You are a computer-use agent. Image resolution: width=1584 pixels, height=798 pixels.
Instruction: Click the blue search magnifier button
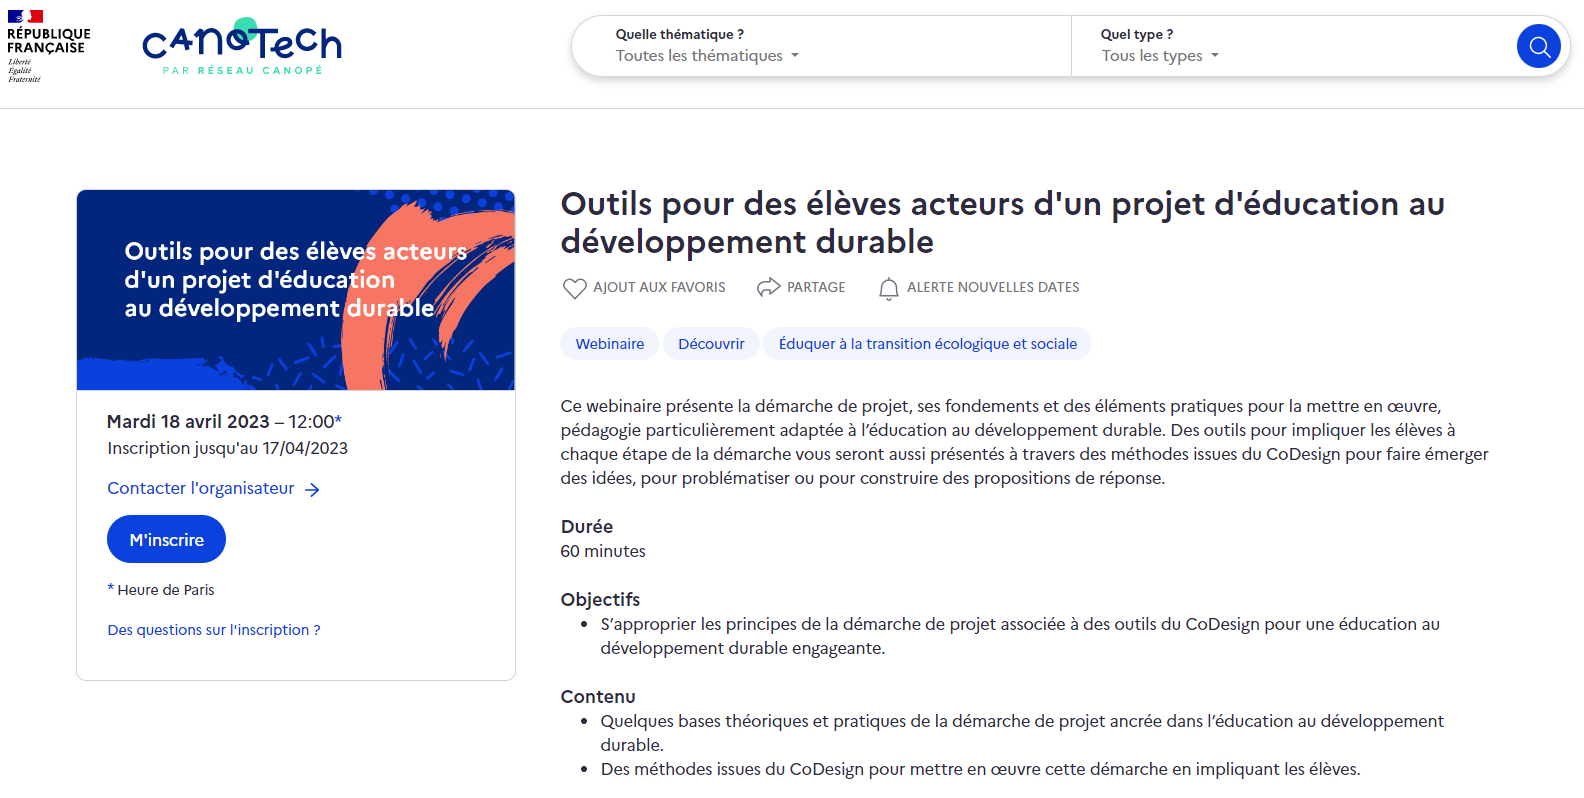pyautogui.click(x=1538, y=46)
